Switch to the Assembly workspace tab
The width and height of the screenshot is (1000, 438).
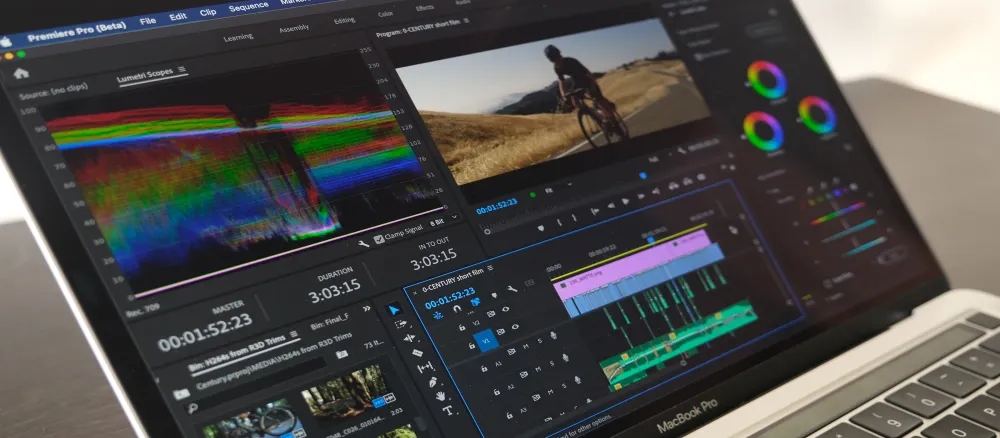point(293,30)
